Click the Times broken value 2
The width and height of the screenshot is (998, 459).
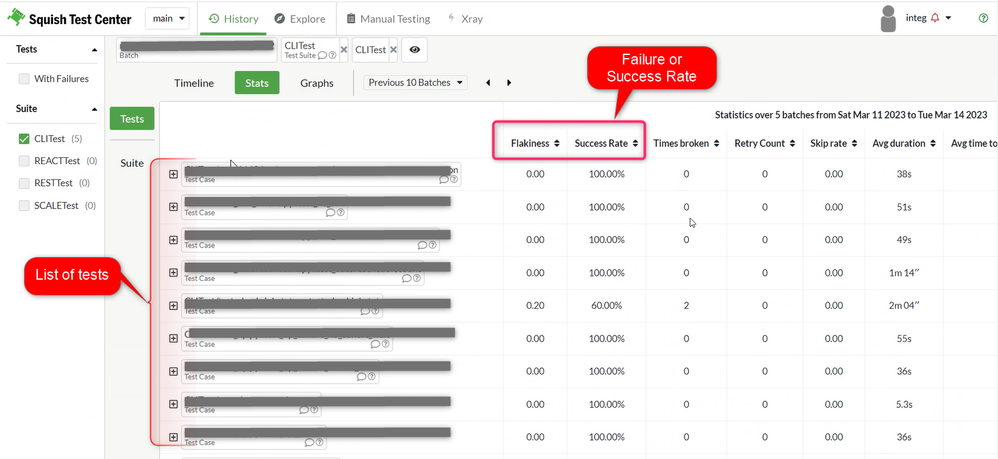click(x=686, y=306)
